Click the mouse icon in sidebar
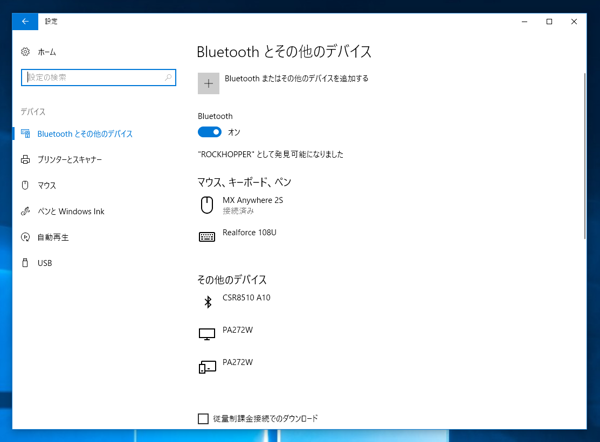Screen dimensions: 600x442 [x=25, y=185]
